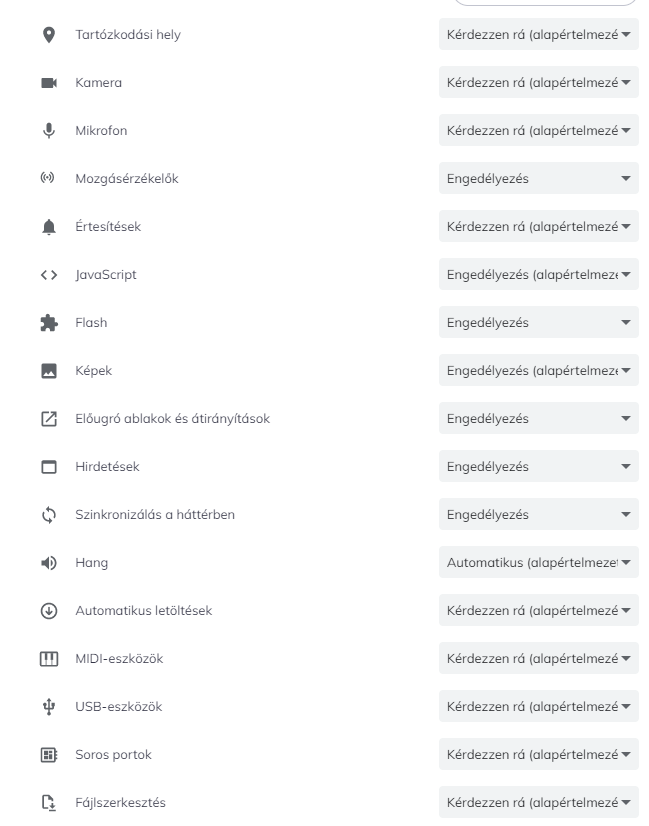Click the Hang speaker icon

[48, 563]
